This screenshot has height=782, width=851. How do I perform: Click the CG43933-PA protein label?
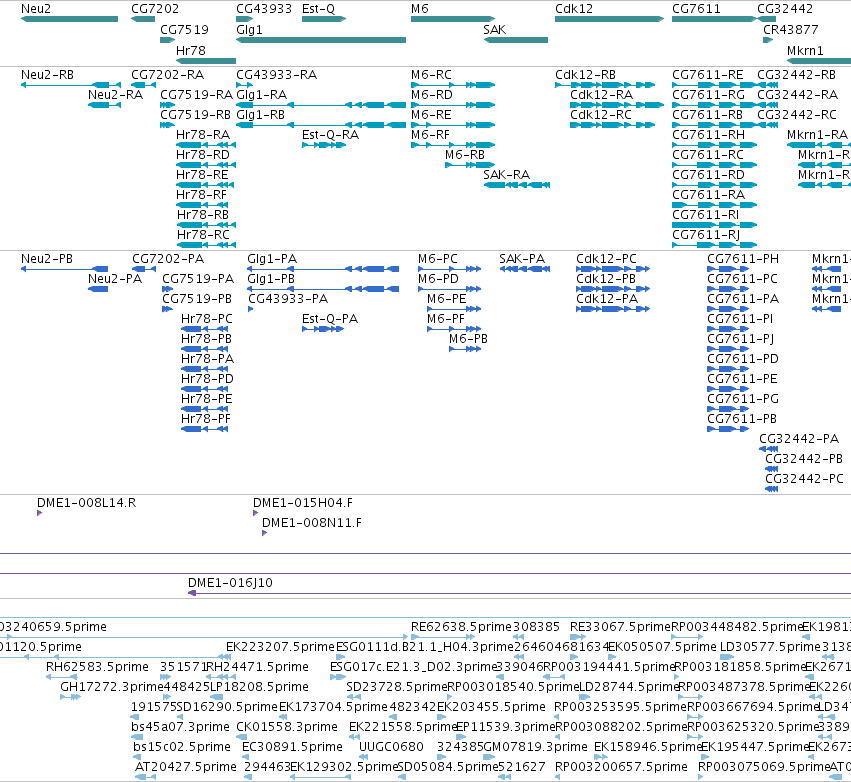[x=288, y=298]
